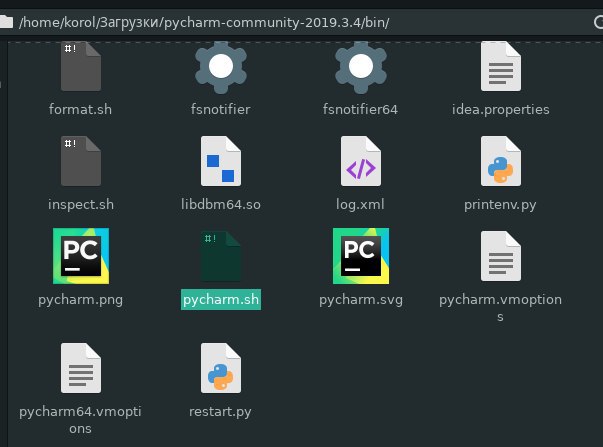Click the format.sh file name
This screenshot has height=447, width=603.
tap(80, 109)
